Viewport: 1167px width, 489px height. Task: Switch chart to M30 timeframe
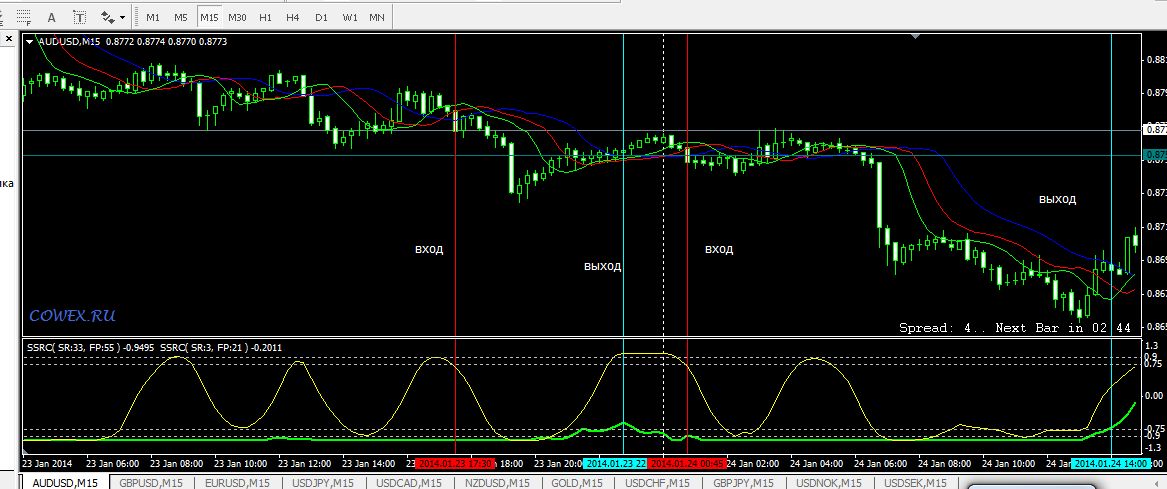pos(237,17)
